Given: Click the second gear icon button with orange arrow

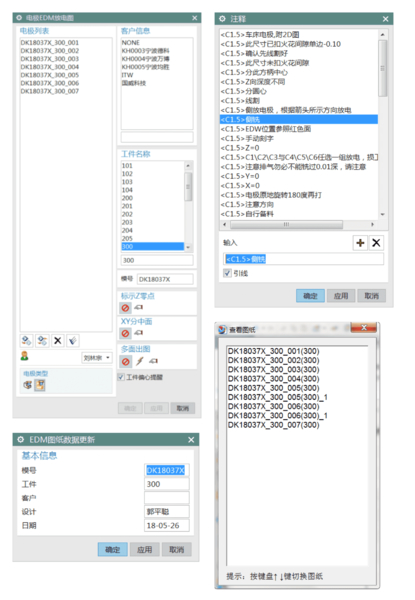Looking at the screenshot, I should pos(42,340).
